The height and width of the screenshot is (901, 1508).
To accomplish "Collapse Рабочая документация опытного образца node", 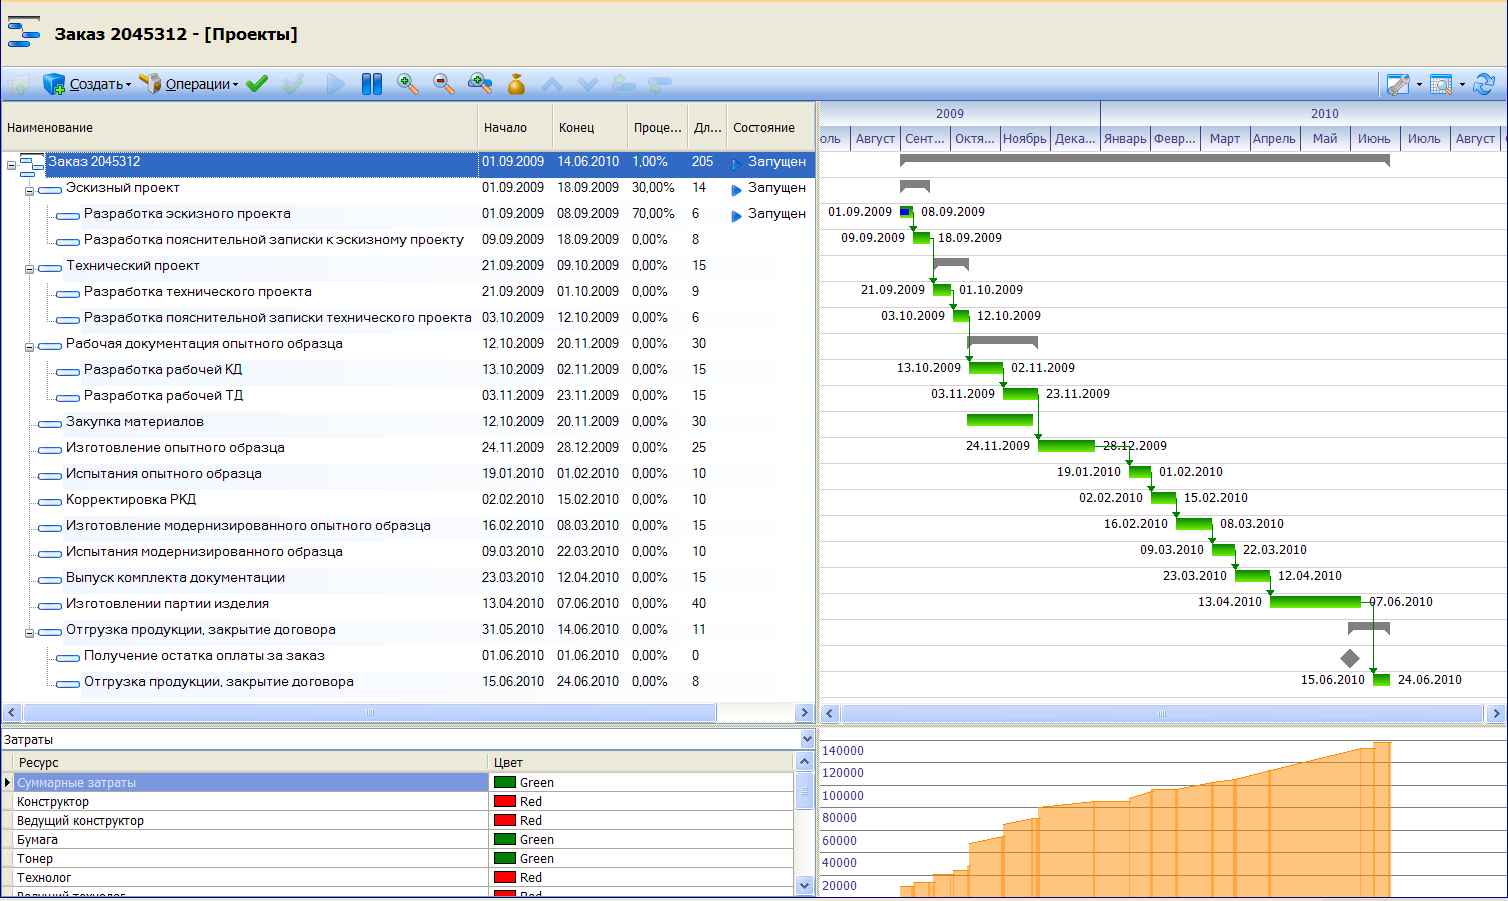I will pos(29,347).
